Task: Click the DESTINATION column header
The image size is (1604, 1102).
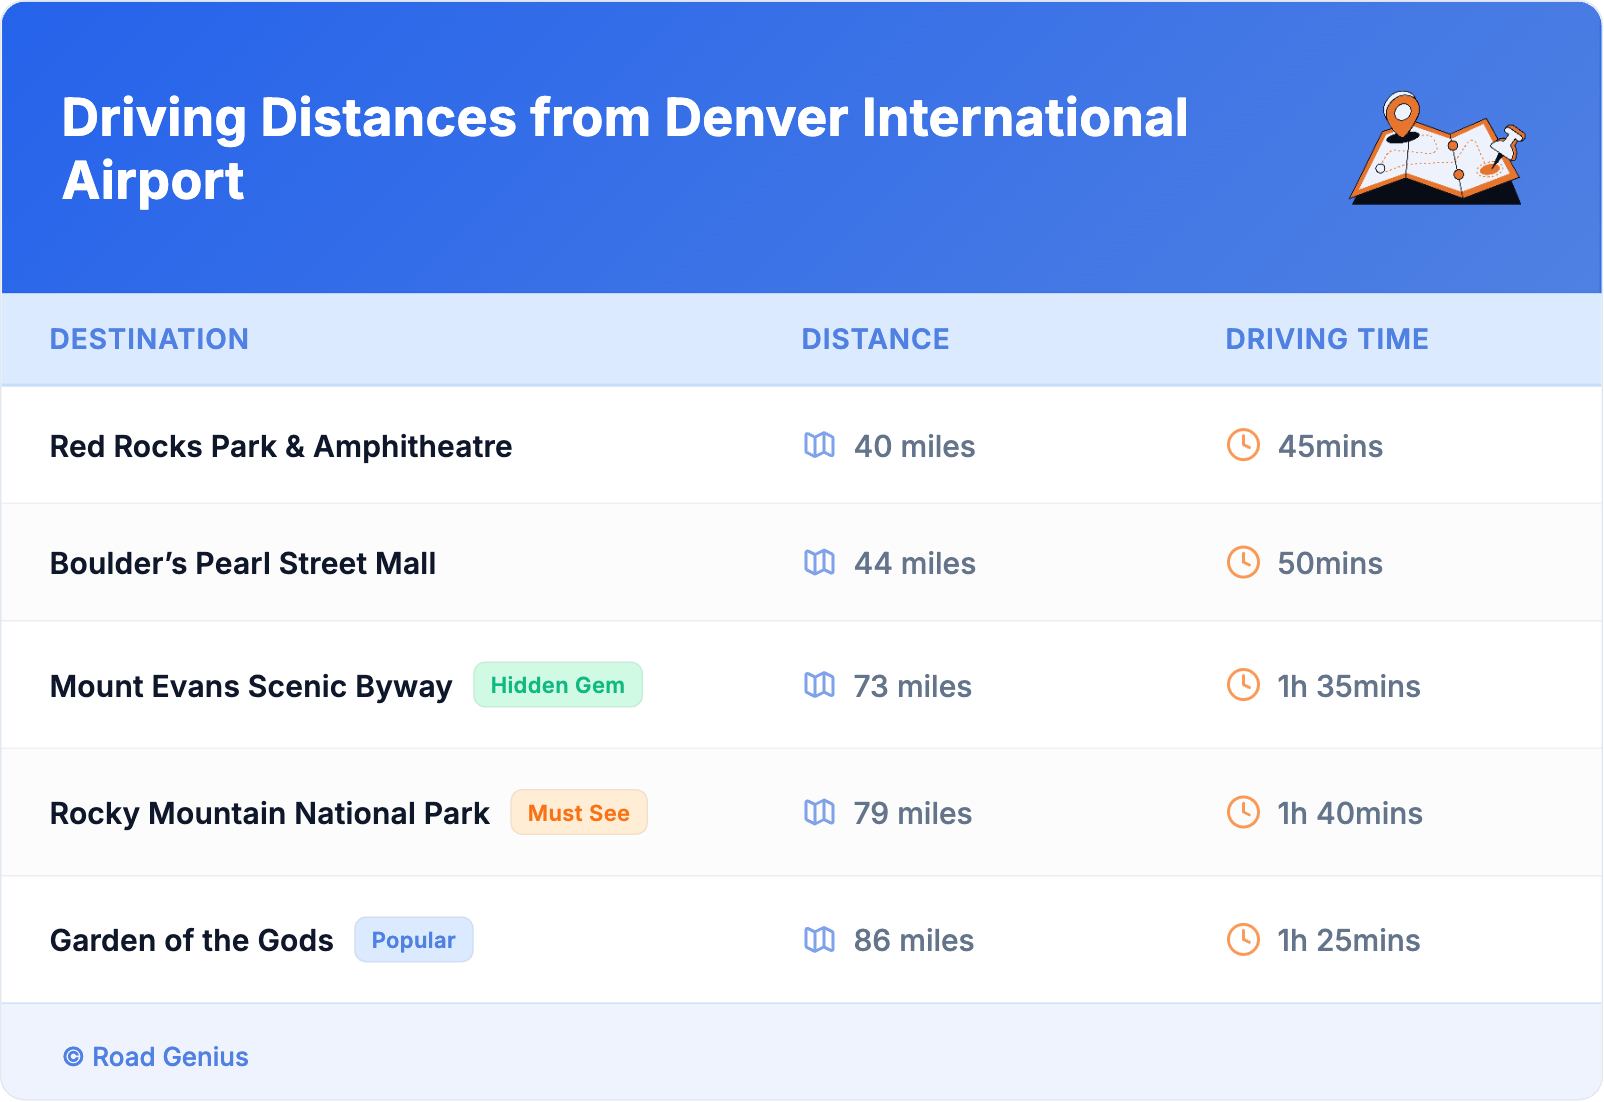Action: 149,339
